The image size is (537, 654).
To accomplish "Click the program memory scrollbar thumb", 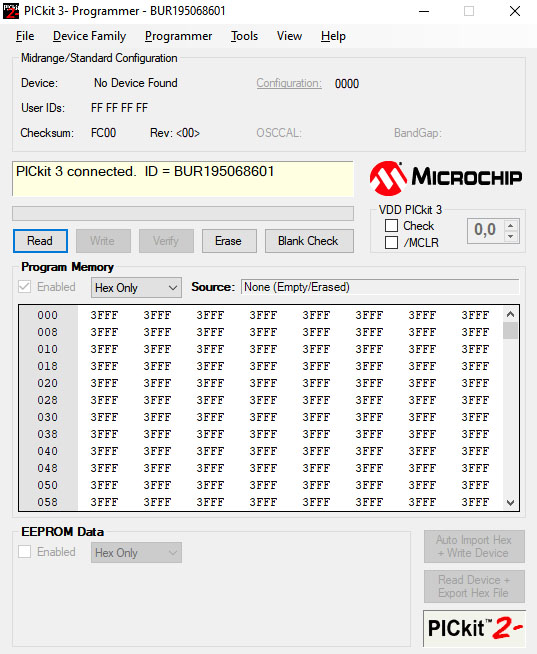I will pyautogui.click(x=510, y=330).
